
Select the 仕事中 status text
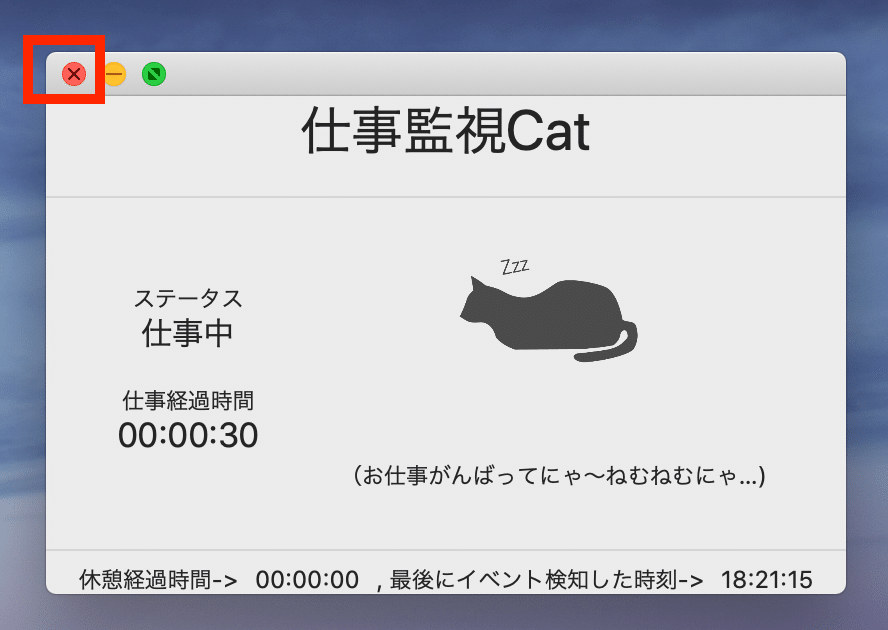click(187, 331)
